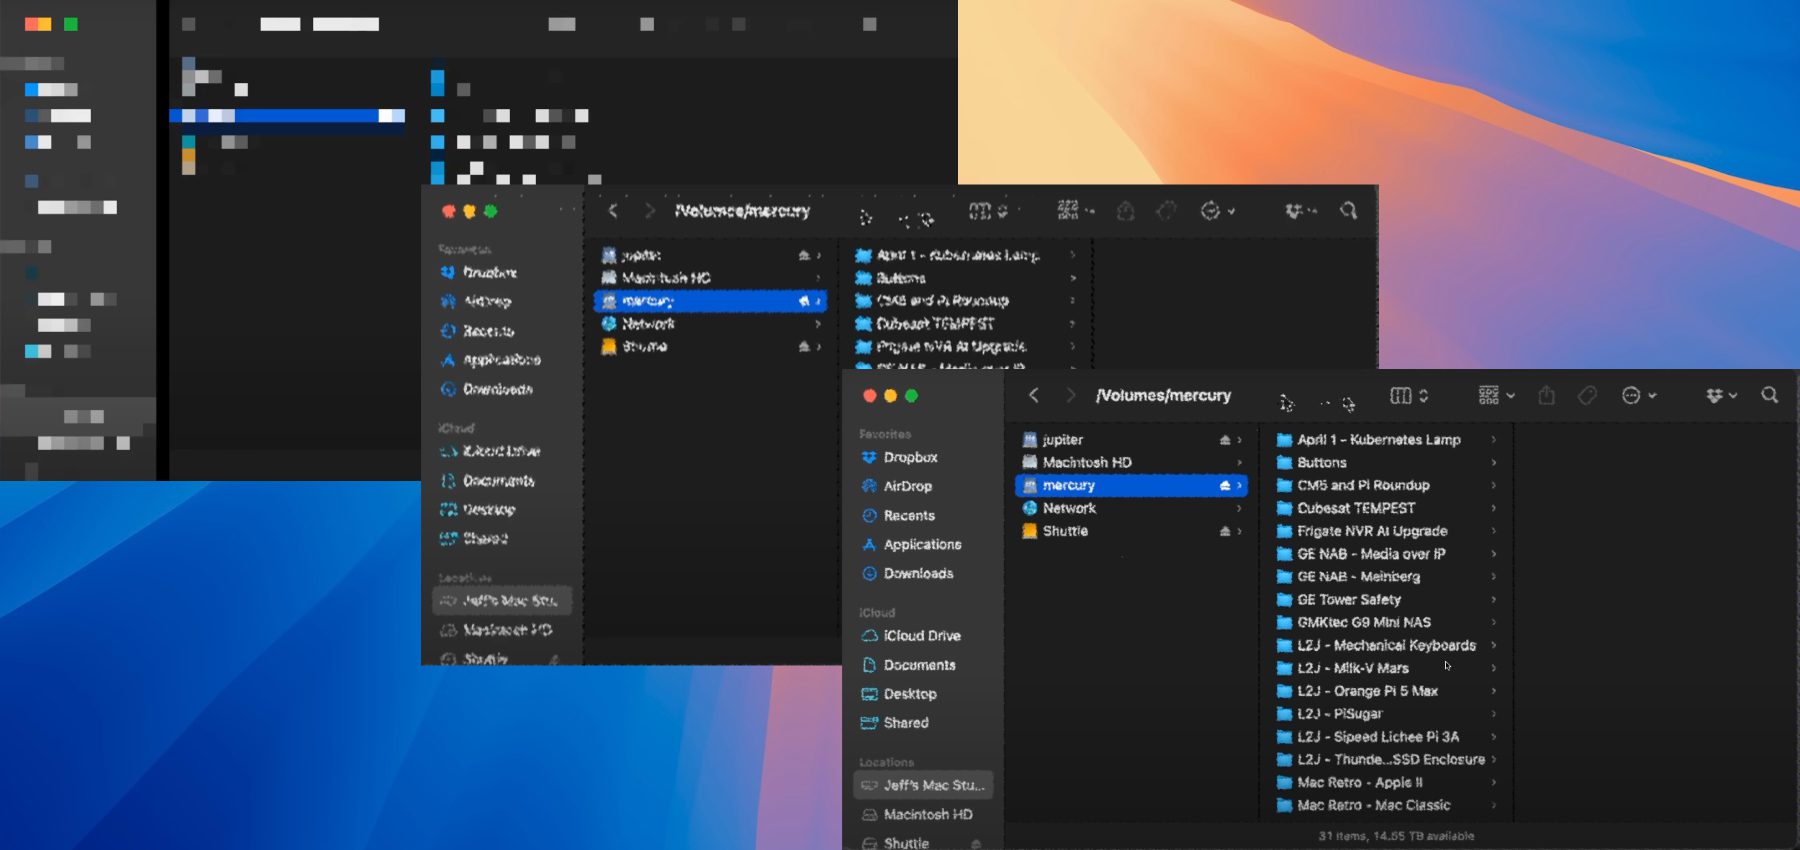Open the ellipsis Action menu in front window
1800x850 pixels.
1638,396
